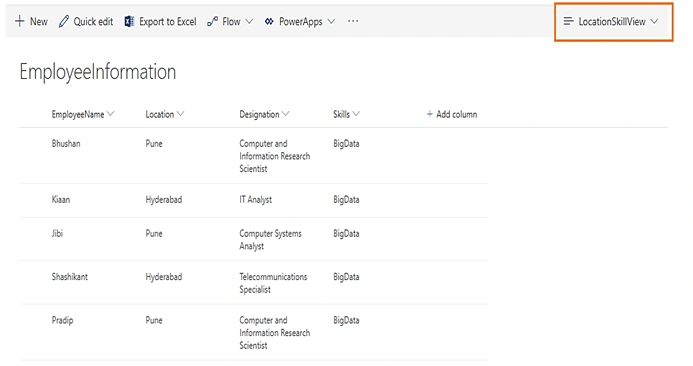Open the LocationSkillView view selector chevron

[x=655, y=21]
